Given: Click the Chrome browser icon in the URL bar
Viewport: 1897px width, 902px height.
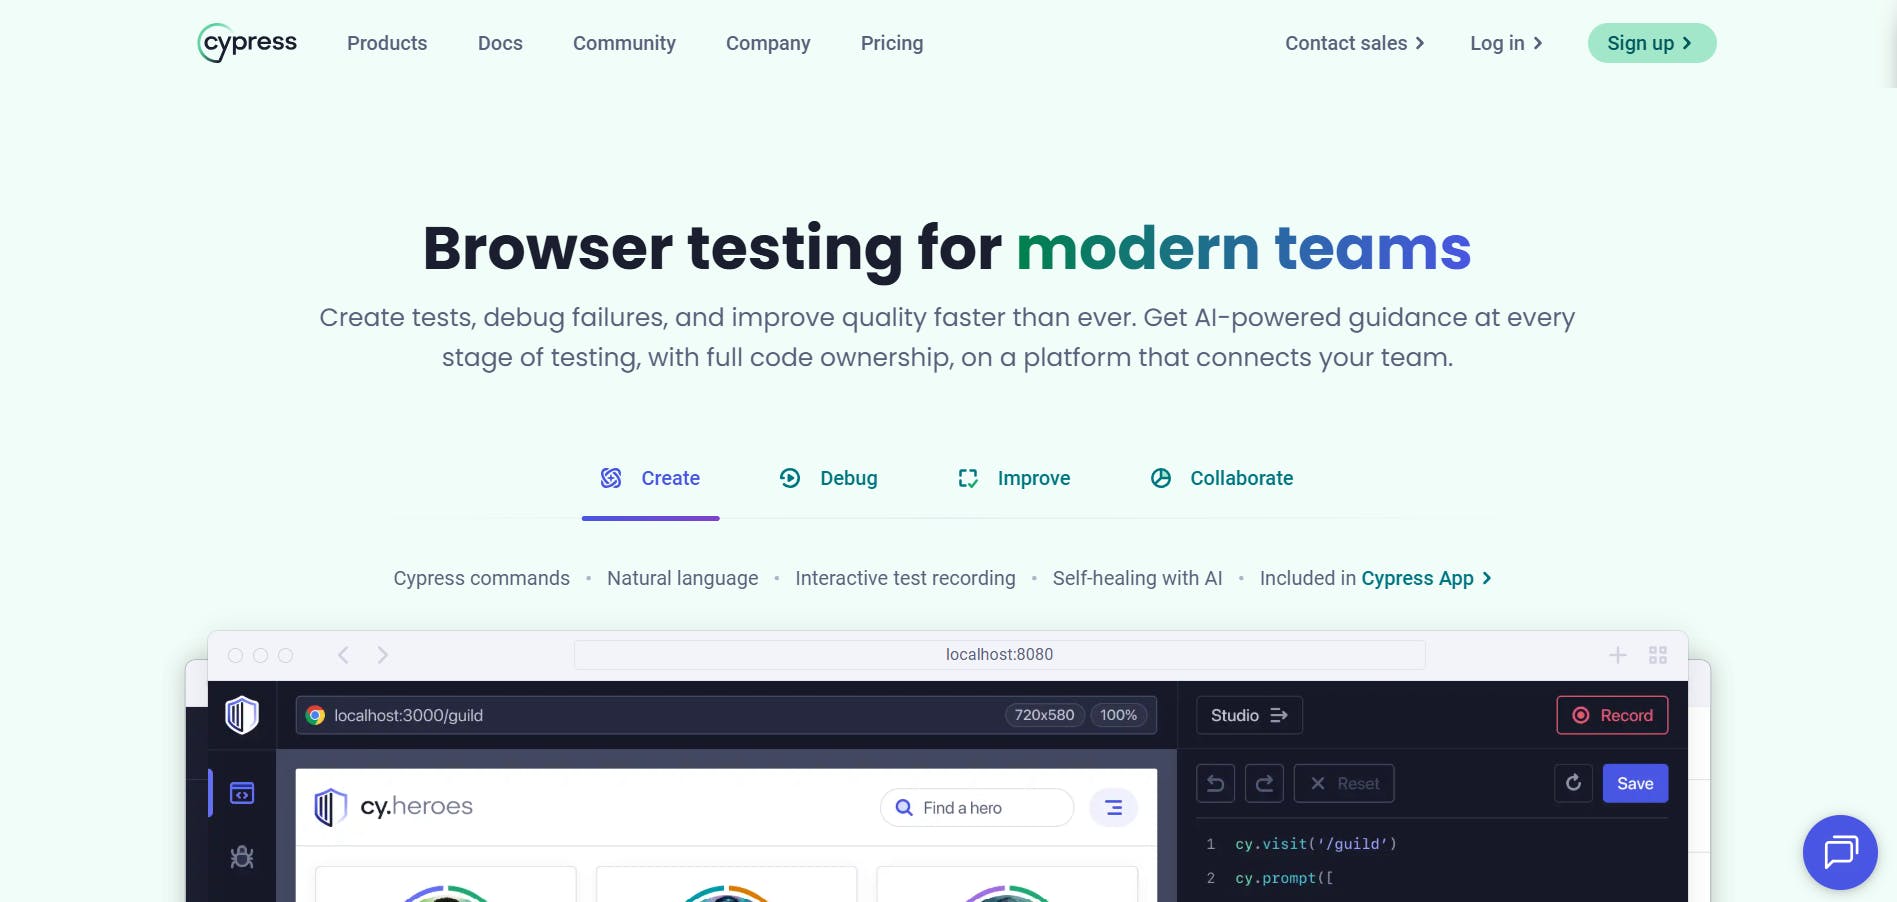Looking at the screenshot, I should 315,715.
